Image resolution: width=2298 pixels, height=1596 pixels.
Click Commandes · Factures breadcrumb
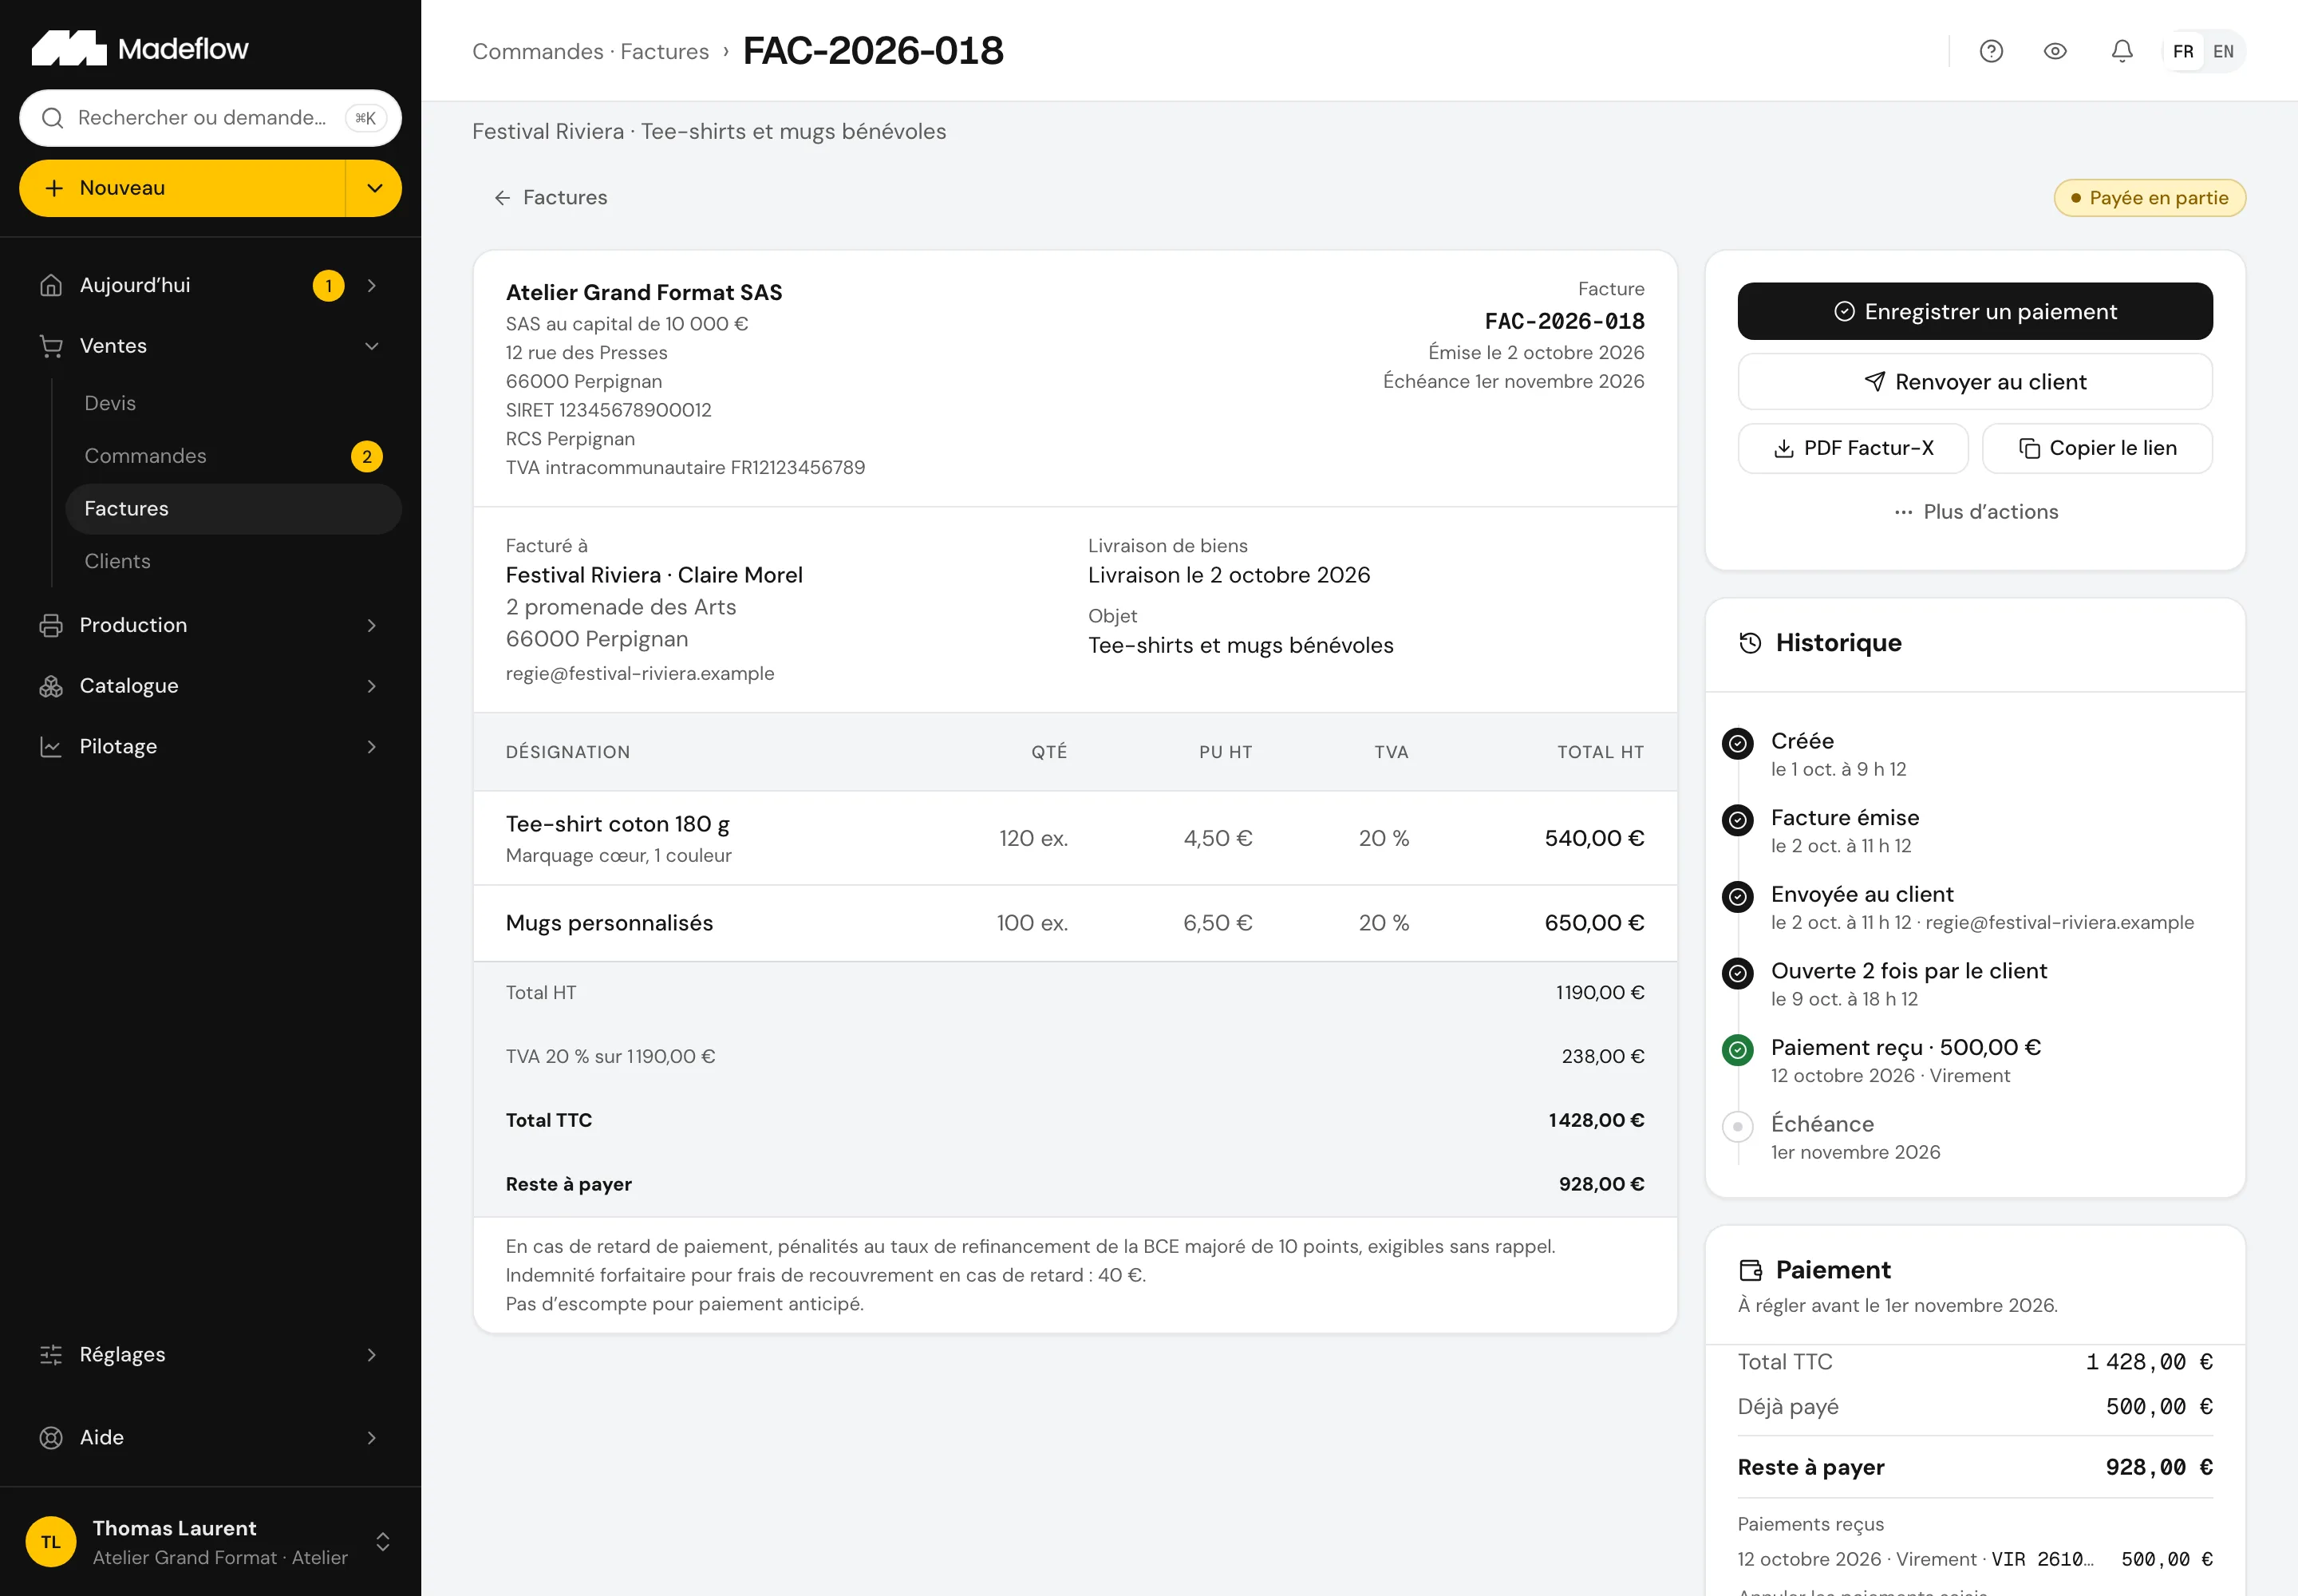[x=590, y=51]
